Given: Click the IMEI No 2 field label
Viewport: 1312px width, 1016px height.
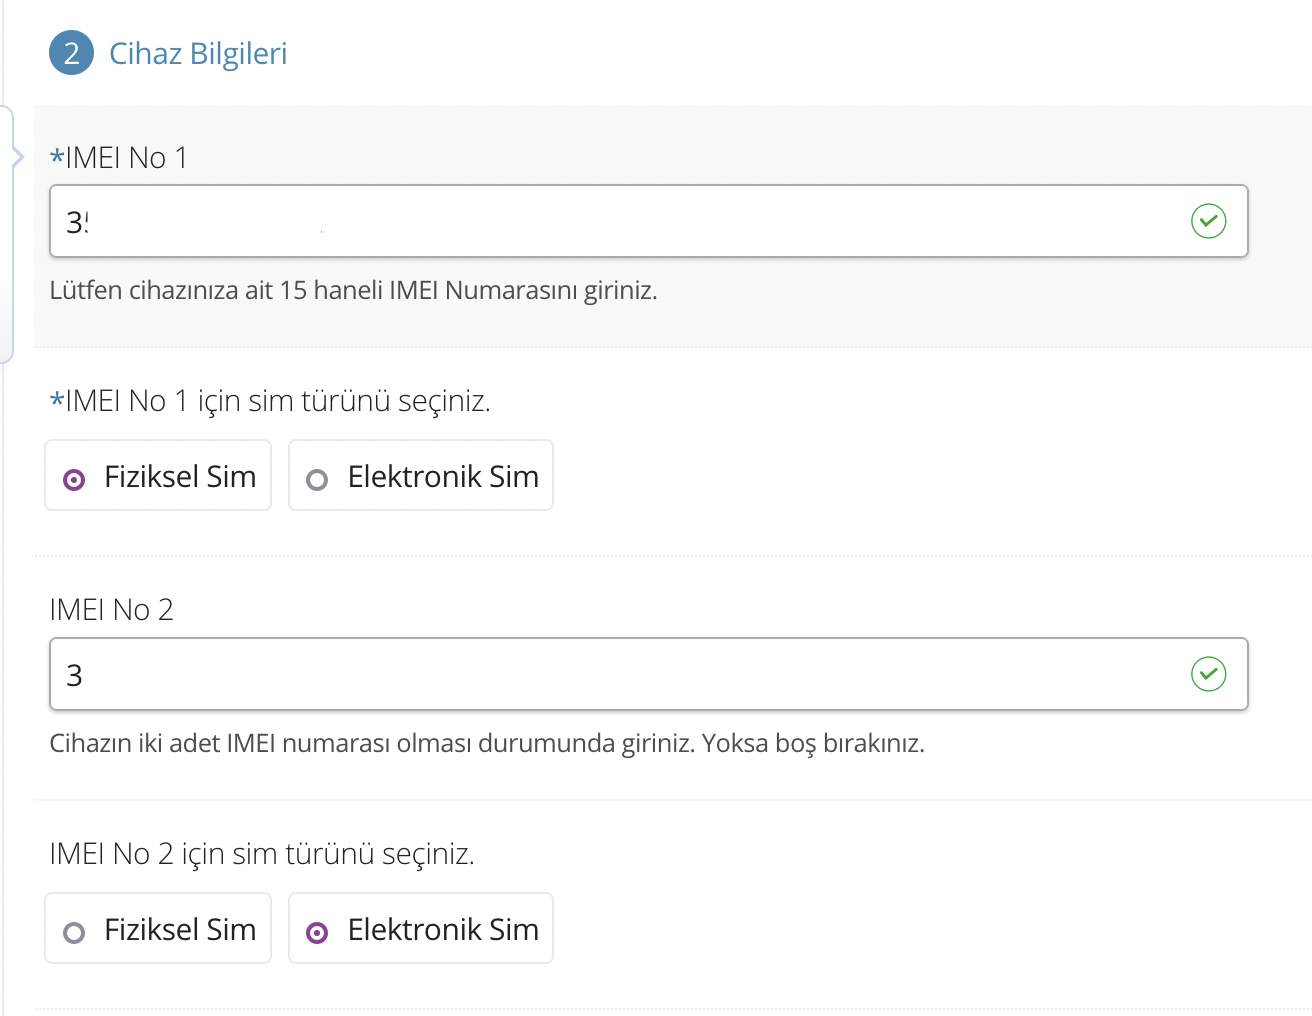Looking at the screenshot, I should pyautogui.click(x=112, y=610).
